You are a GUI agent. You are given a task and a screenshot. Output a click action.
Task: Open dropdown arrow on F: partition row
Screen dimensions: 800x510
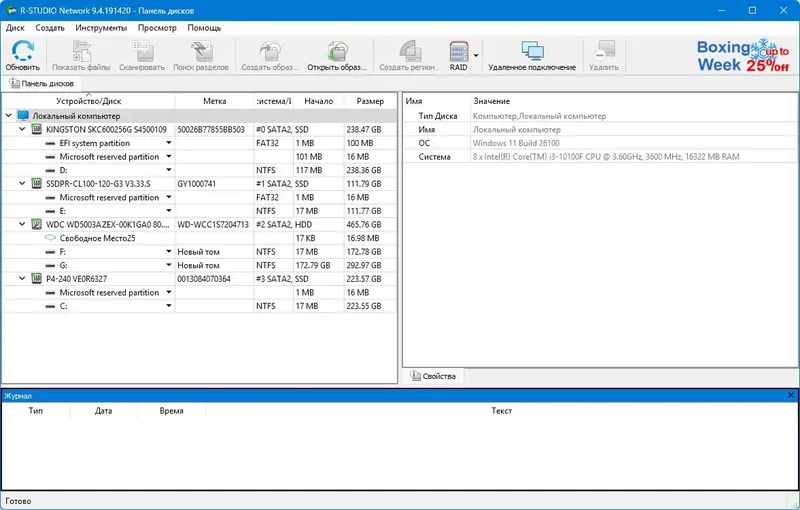click(169, 251)
